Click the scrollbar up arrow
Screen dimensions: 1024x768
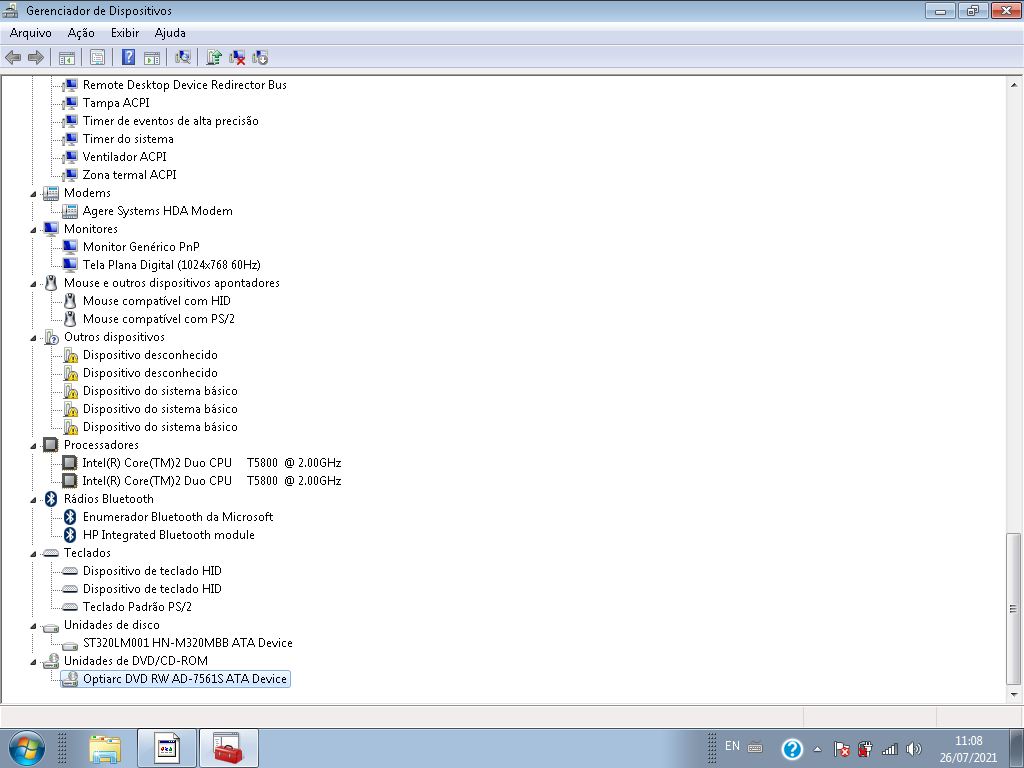coord(1014,85)
